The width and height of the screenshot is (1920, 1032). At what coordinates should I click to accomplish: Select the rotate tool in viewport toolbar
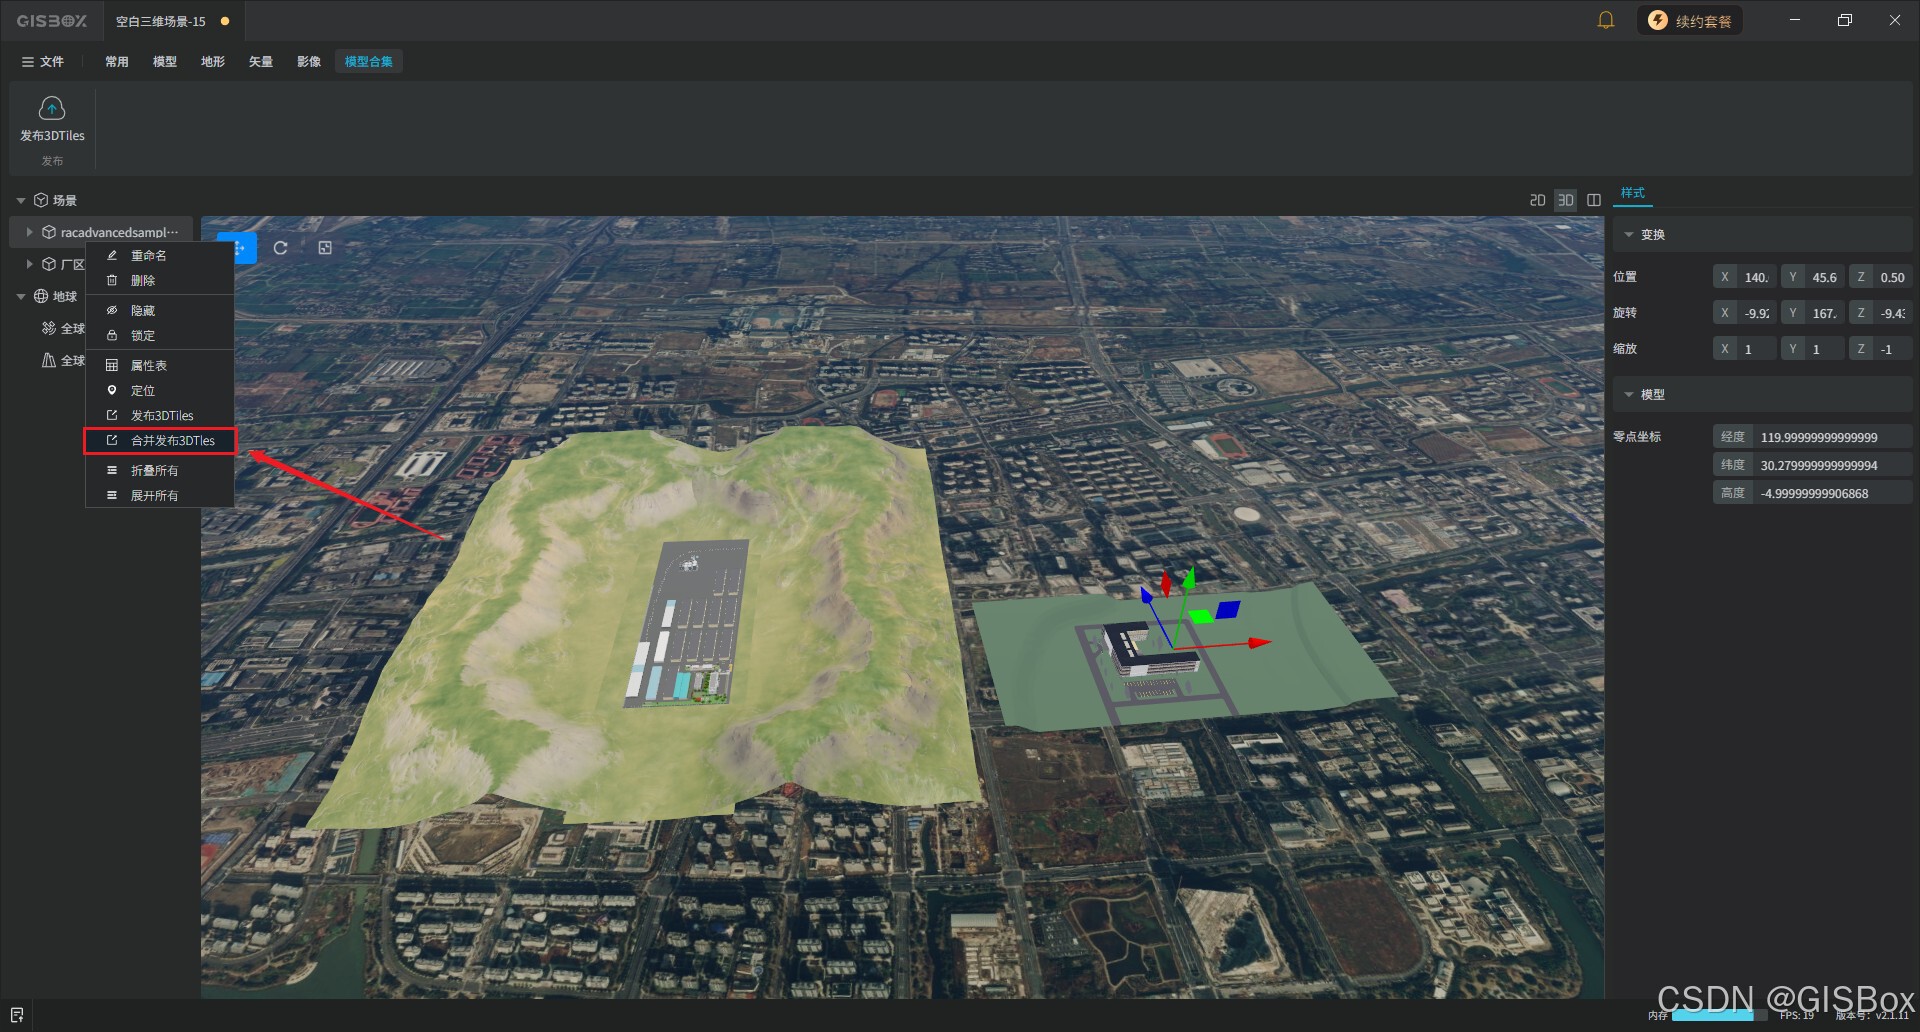(281, 248)
